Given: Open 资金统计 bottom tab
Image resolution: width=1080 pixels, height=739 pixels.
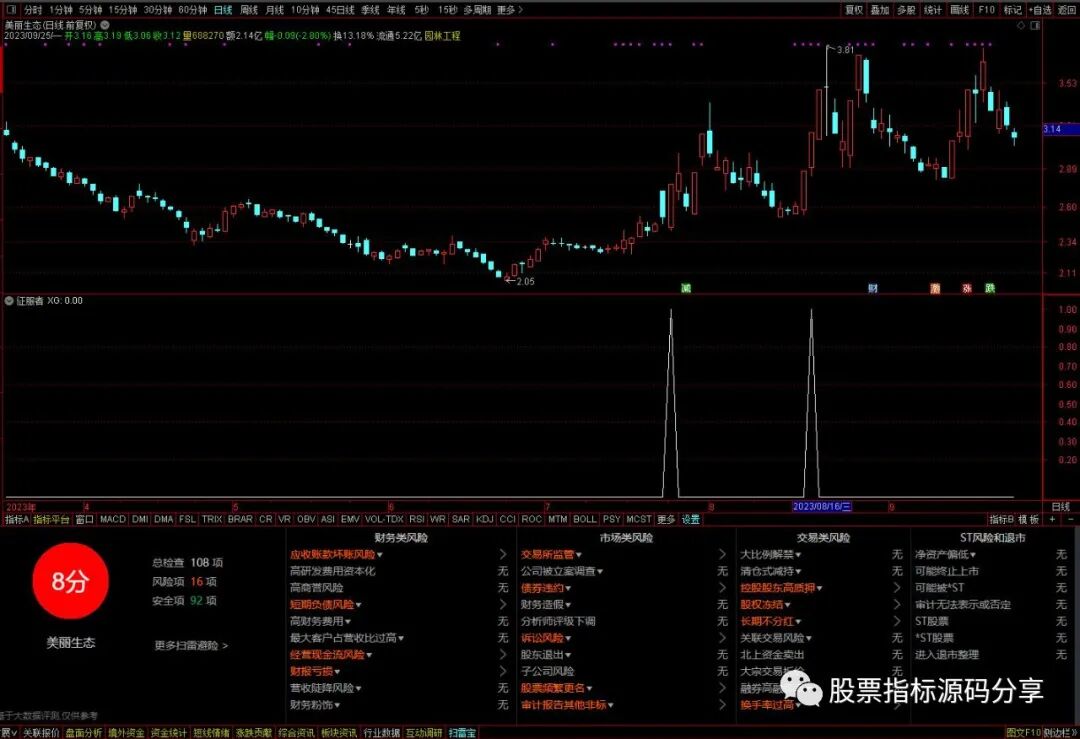Looking at the screenshot, I should pos(168,733).
